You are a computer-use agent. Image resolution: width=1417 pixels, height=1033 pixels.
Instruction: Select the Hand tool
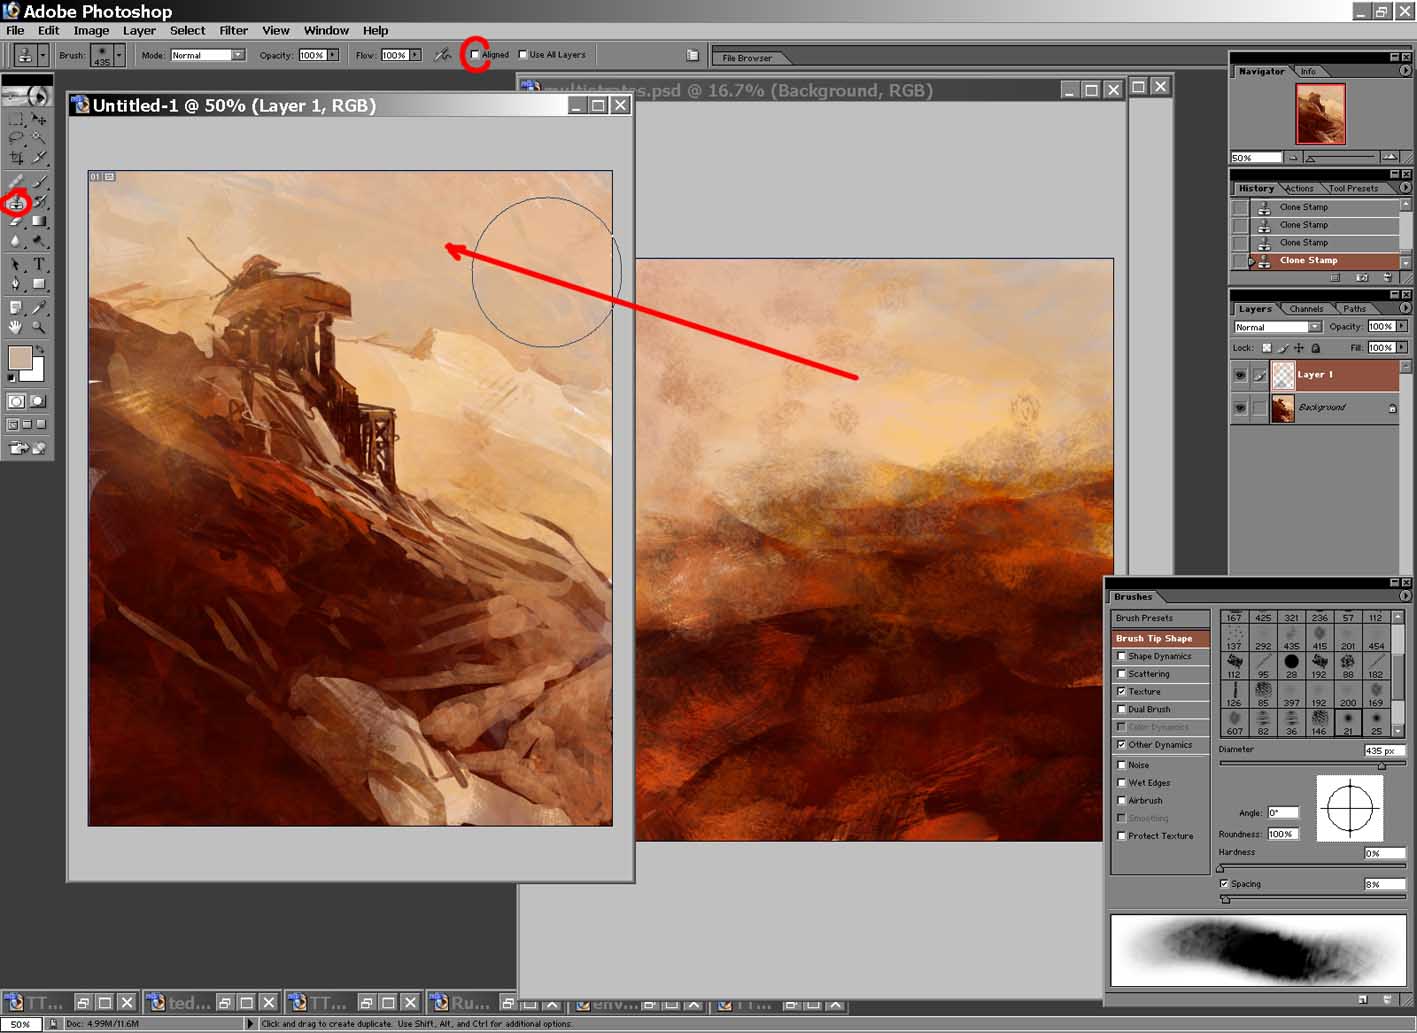click(15, 327)
